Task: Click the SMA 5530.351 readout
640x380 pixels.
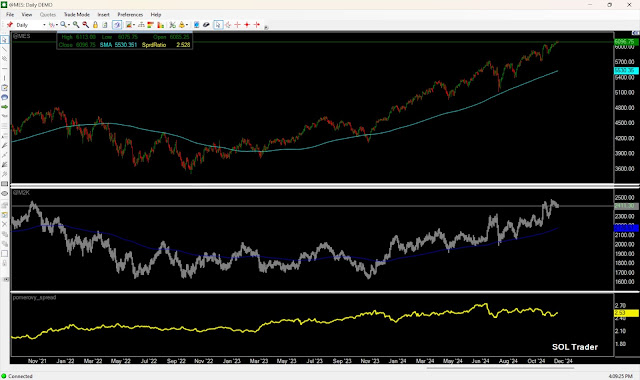Action: [118, 45]
